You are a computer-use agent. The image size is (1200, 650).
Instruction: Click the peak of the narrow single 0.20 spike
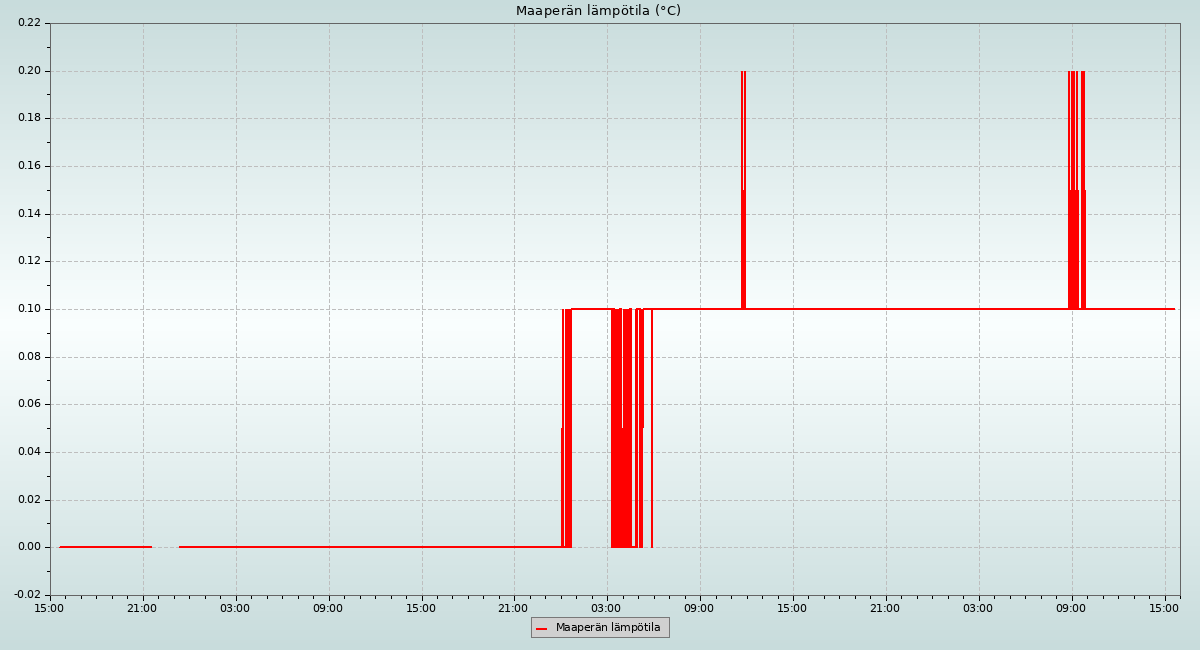[743, 73]
